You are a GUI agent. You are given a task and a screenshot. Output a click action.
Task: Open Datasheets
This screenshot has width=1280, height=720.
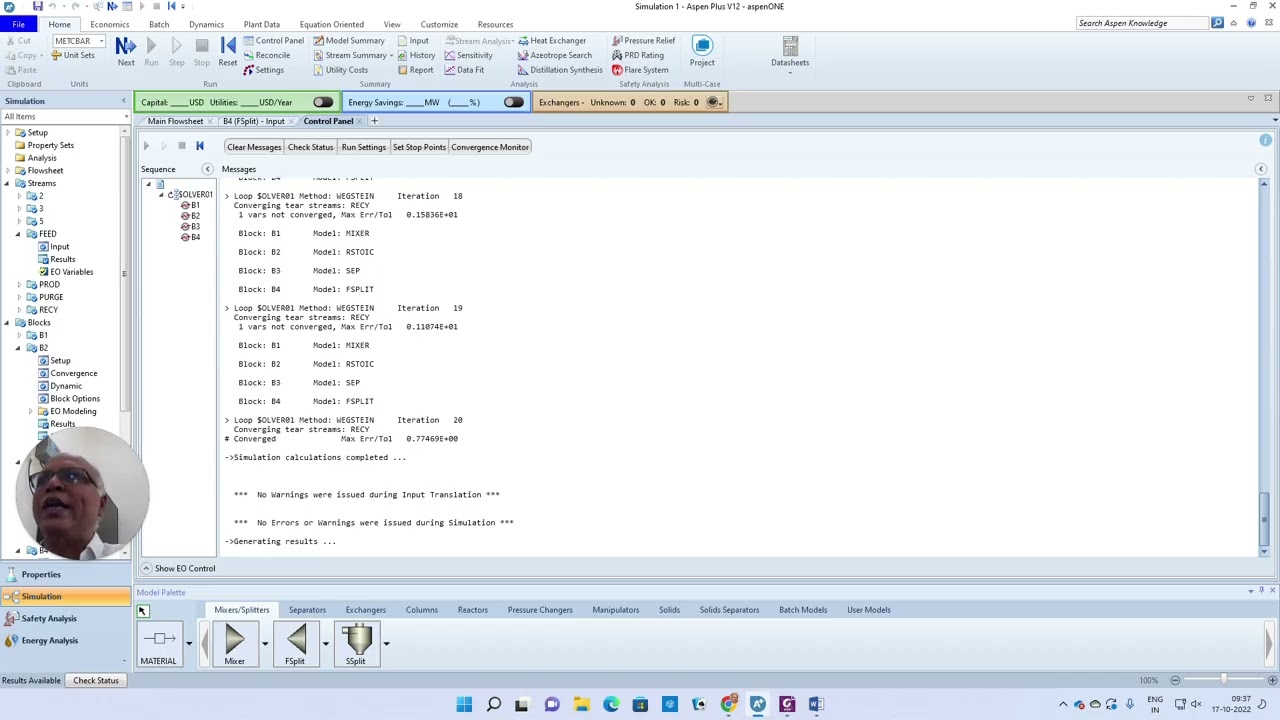(x=790, y=51)
